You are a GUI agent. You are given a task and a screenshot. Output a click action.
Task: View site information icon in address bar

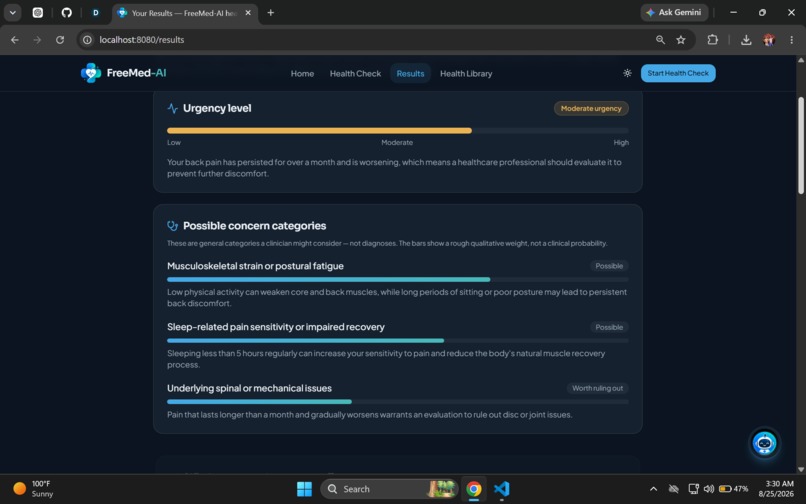point(87,40)
